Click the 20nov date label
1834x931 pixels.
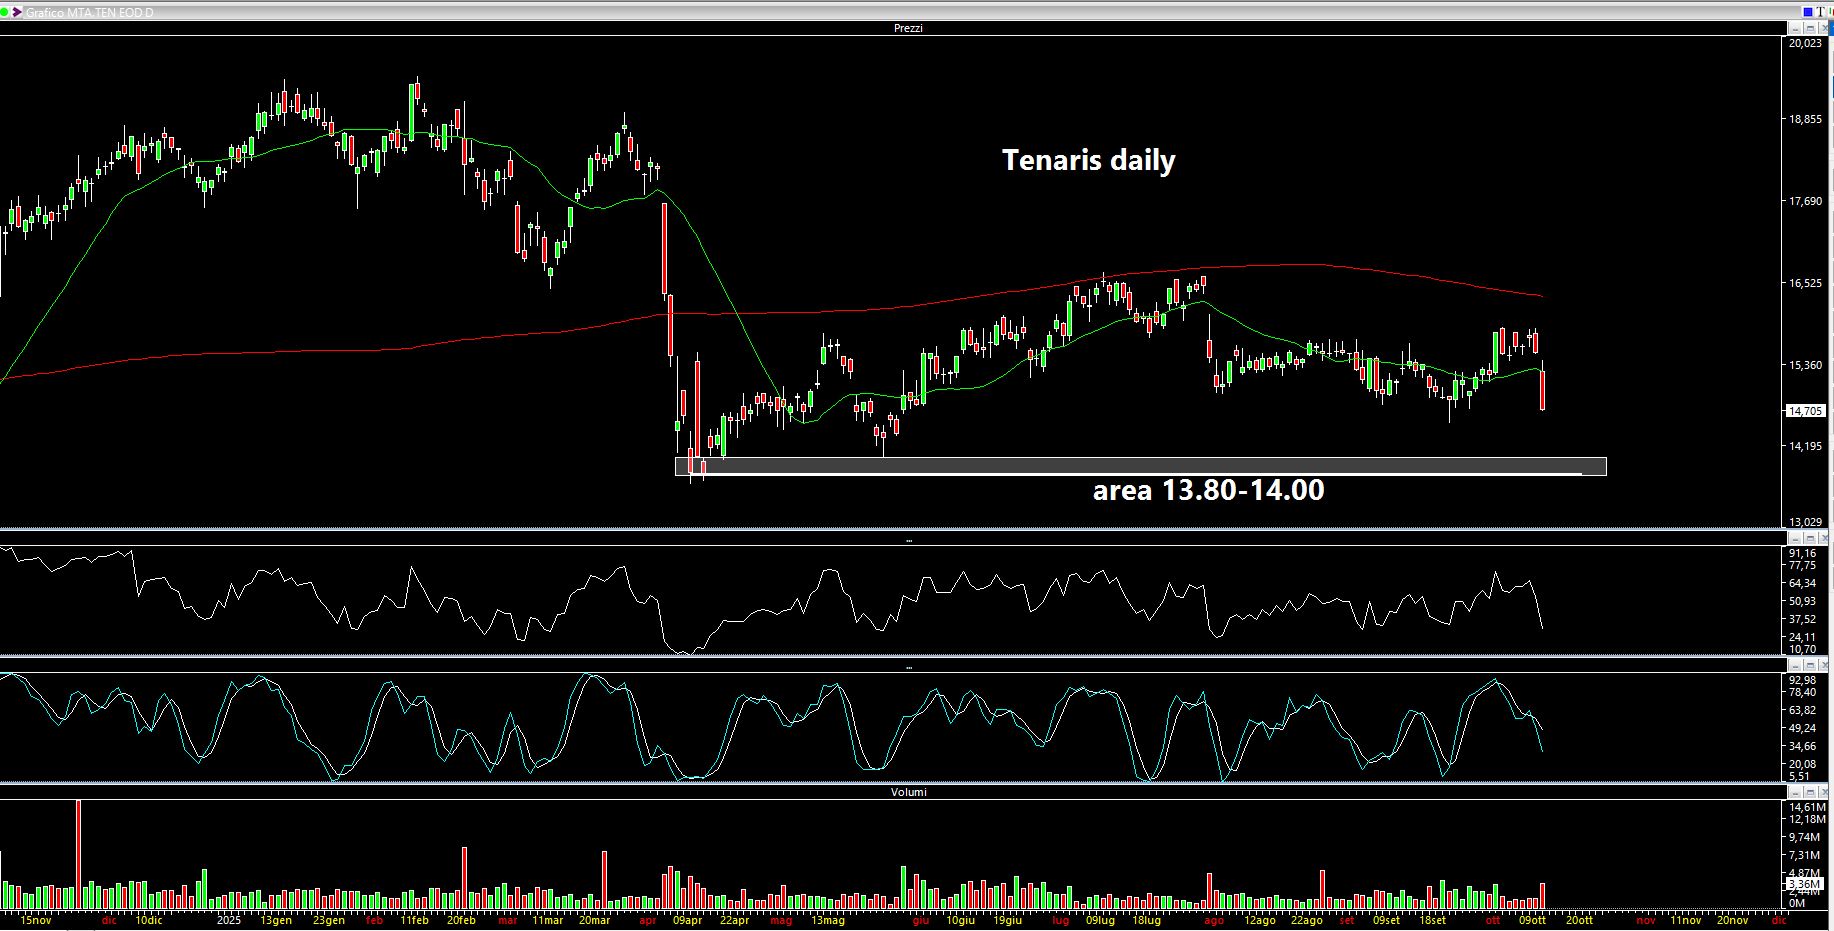coord(1733,920)
